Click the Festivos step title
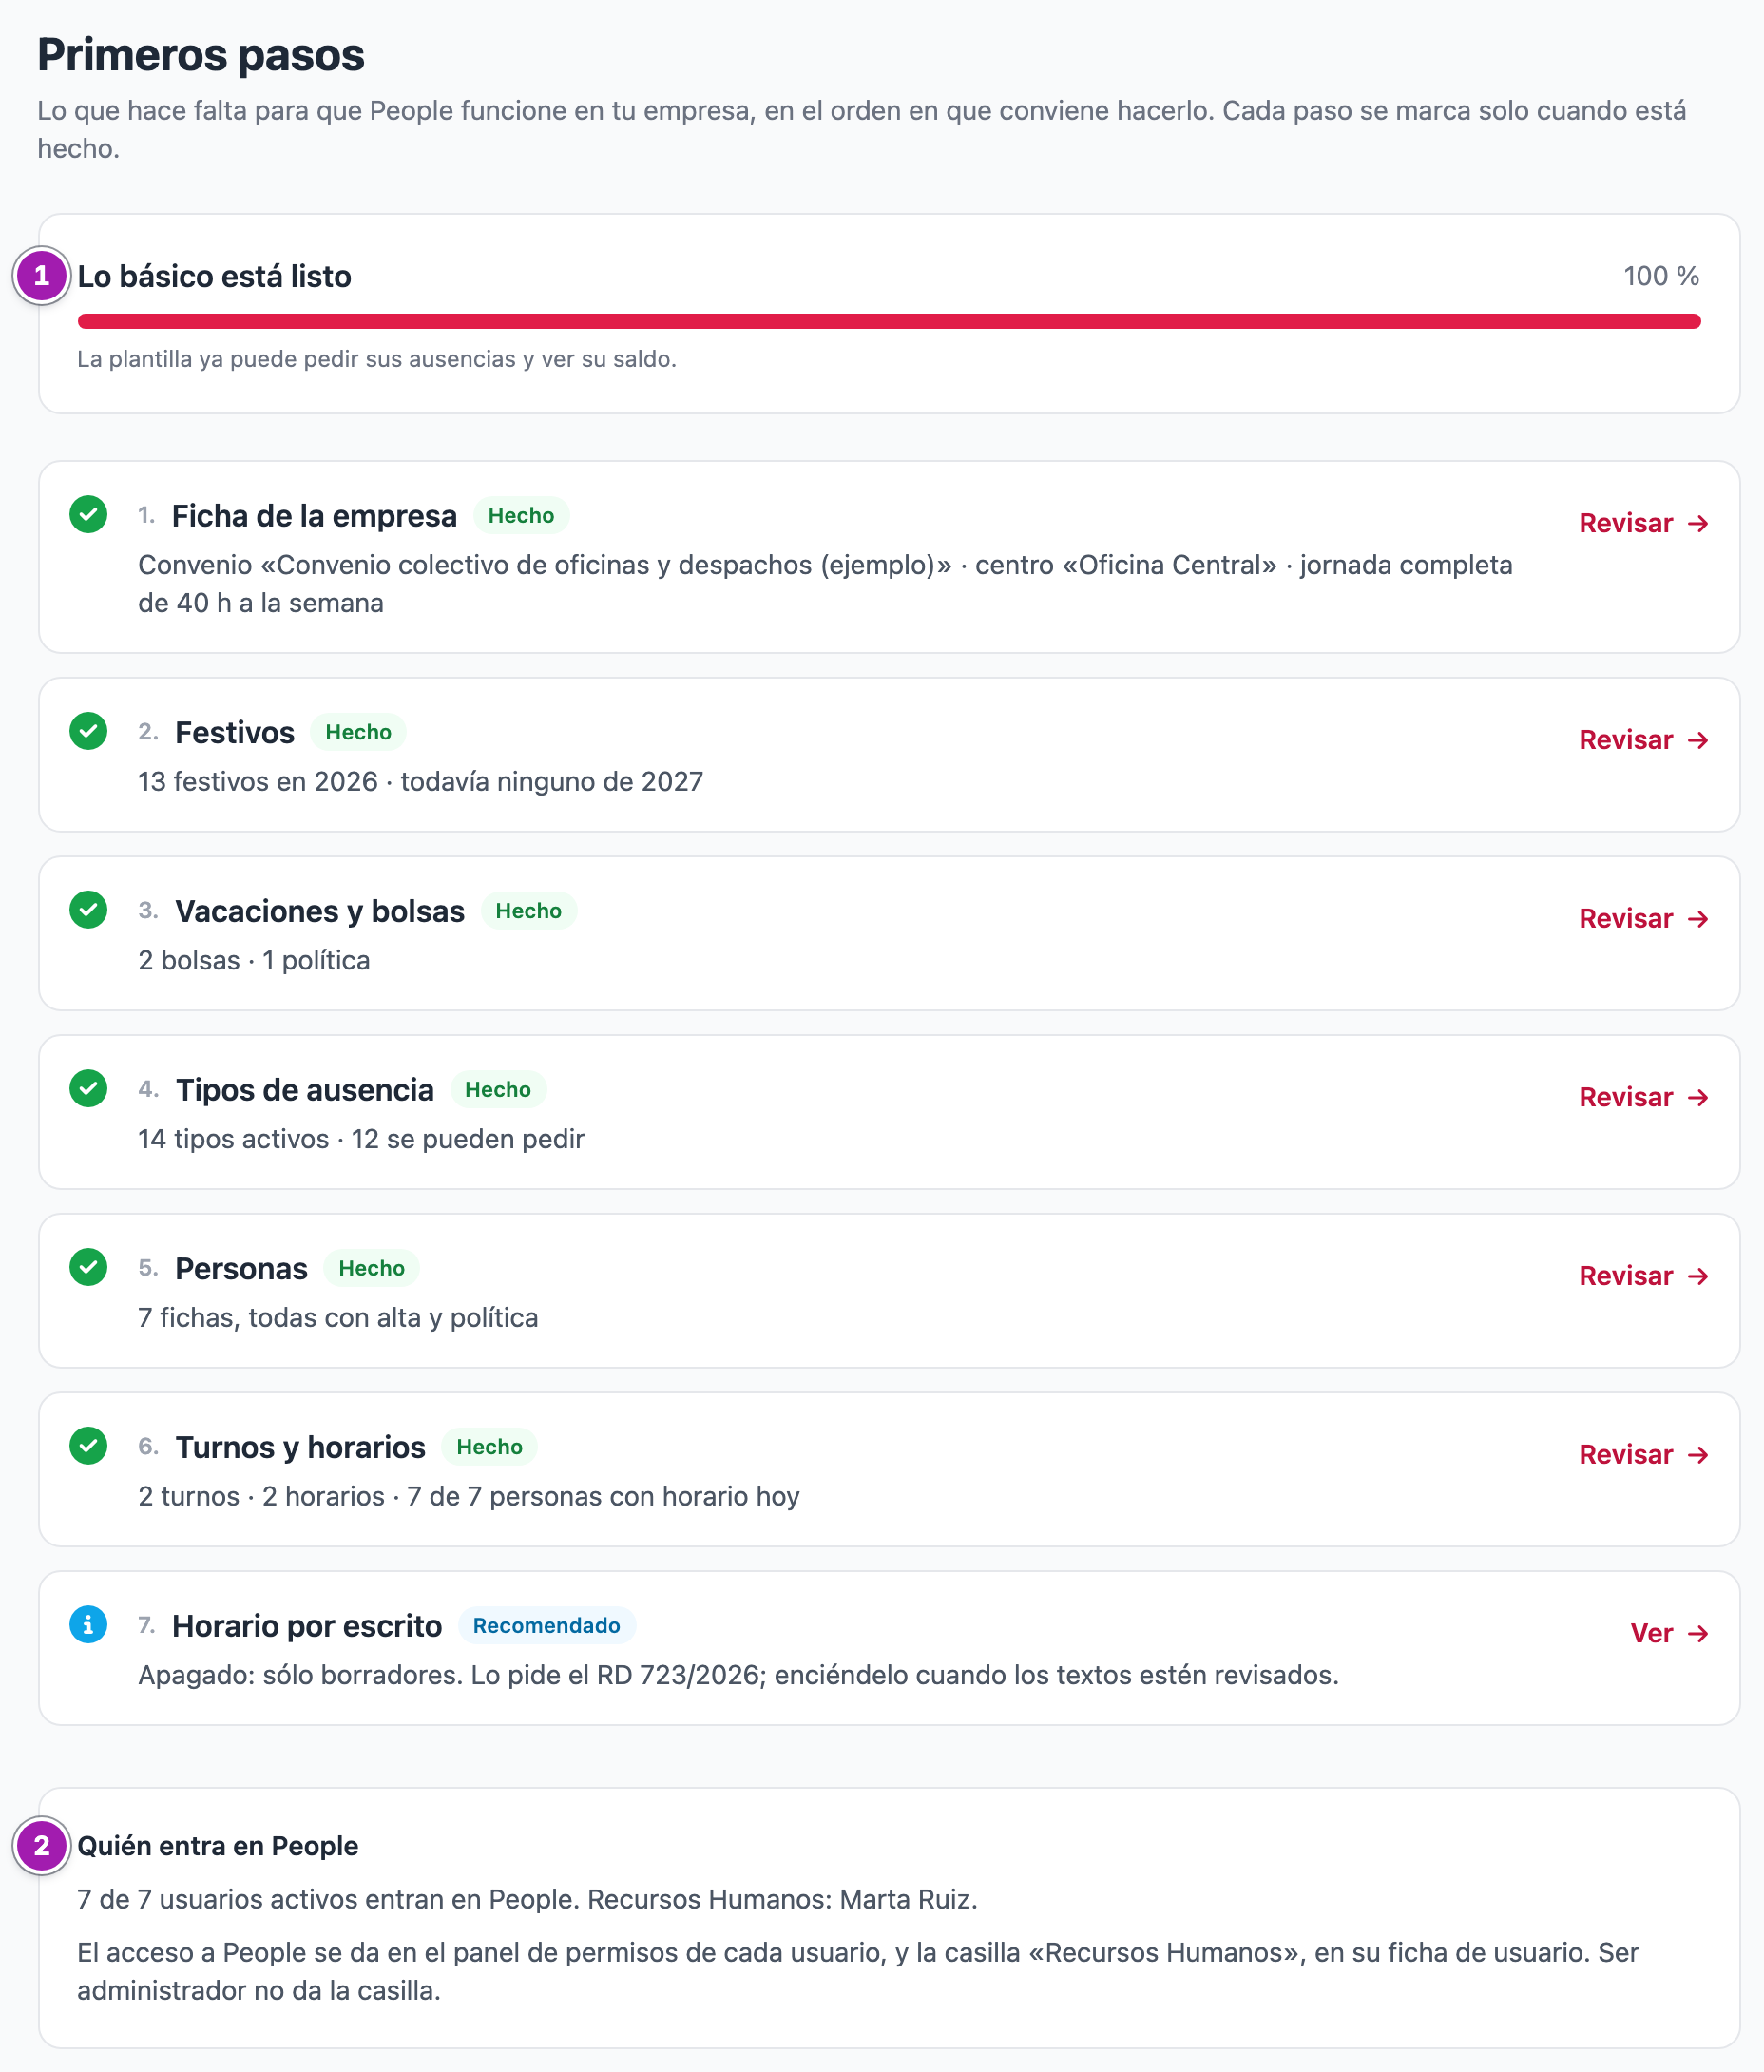 click(235, 733)
